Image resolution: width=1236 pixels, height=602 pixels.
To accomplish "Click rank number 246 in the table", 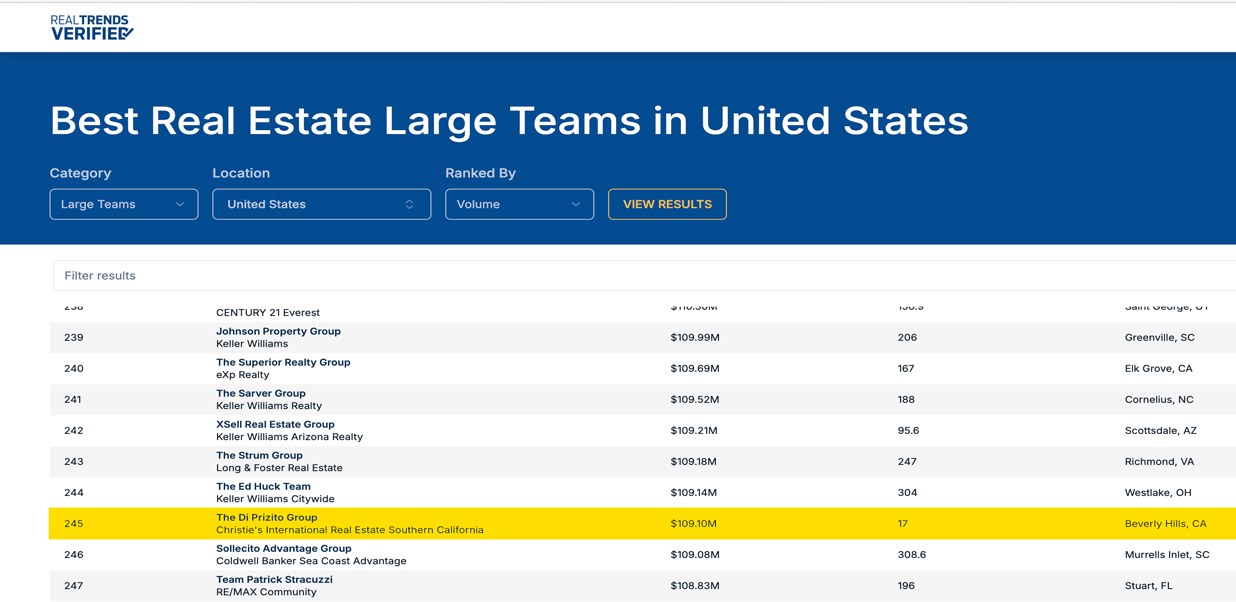I will coord(74,555).
